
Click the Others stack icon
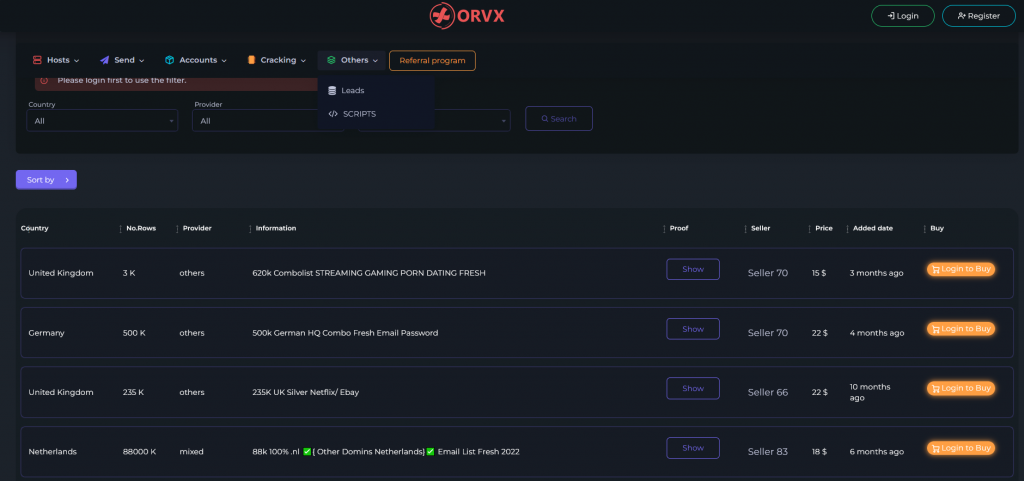331,60
